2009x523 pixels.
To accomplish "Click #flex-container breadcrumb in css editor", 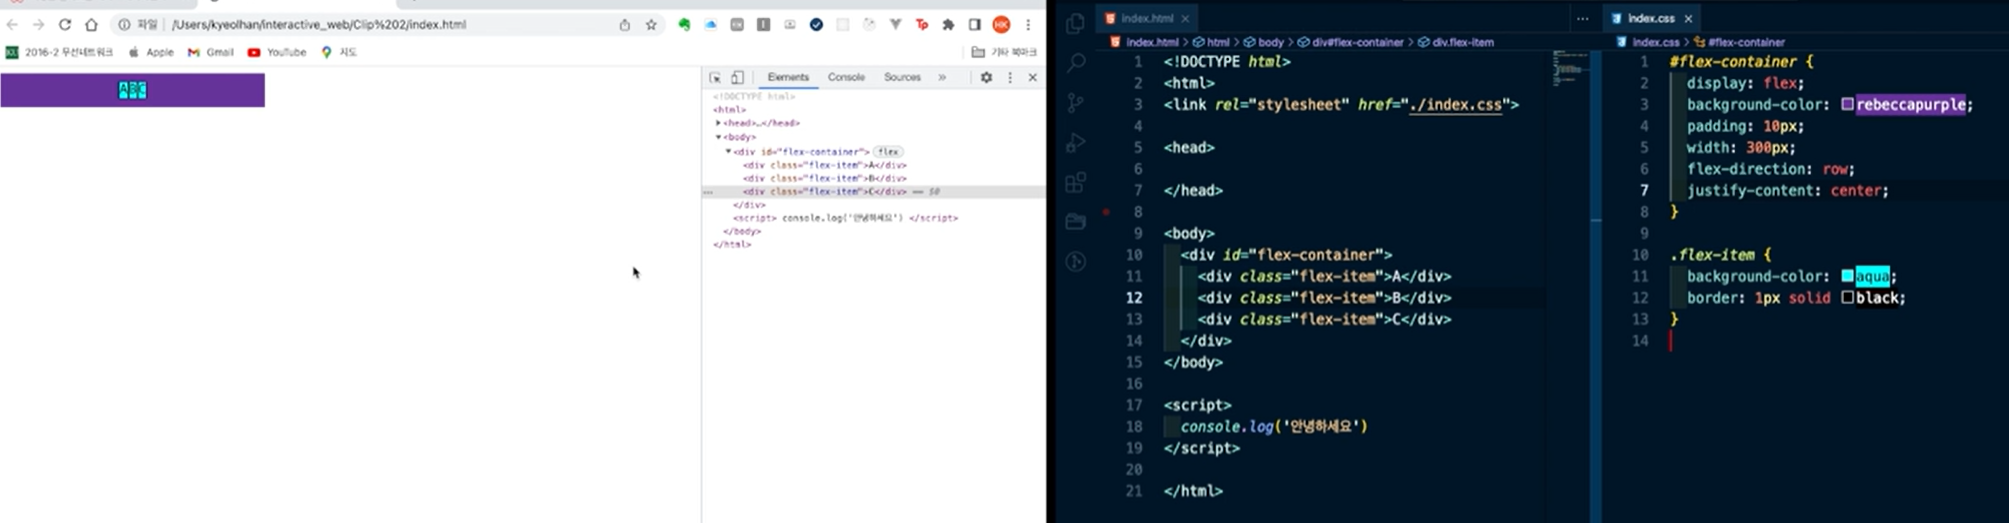I will (x=1740, y=42).
